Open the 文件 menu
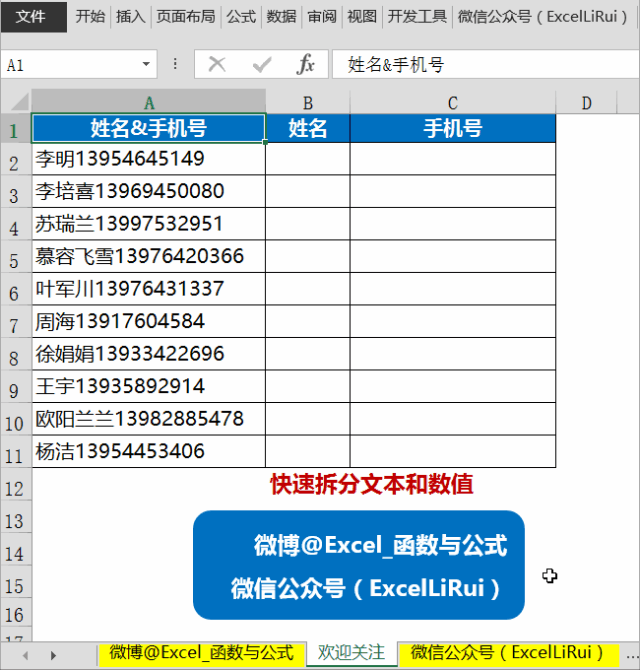Image resolution: width=640 pixels, height=670 pixels. 34,17
